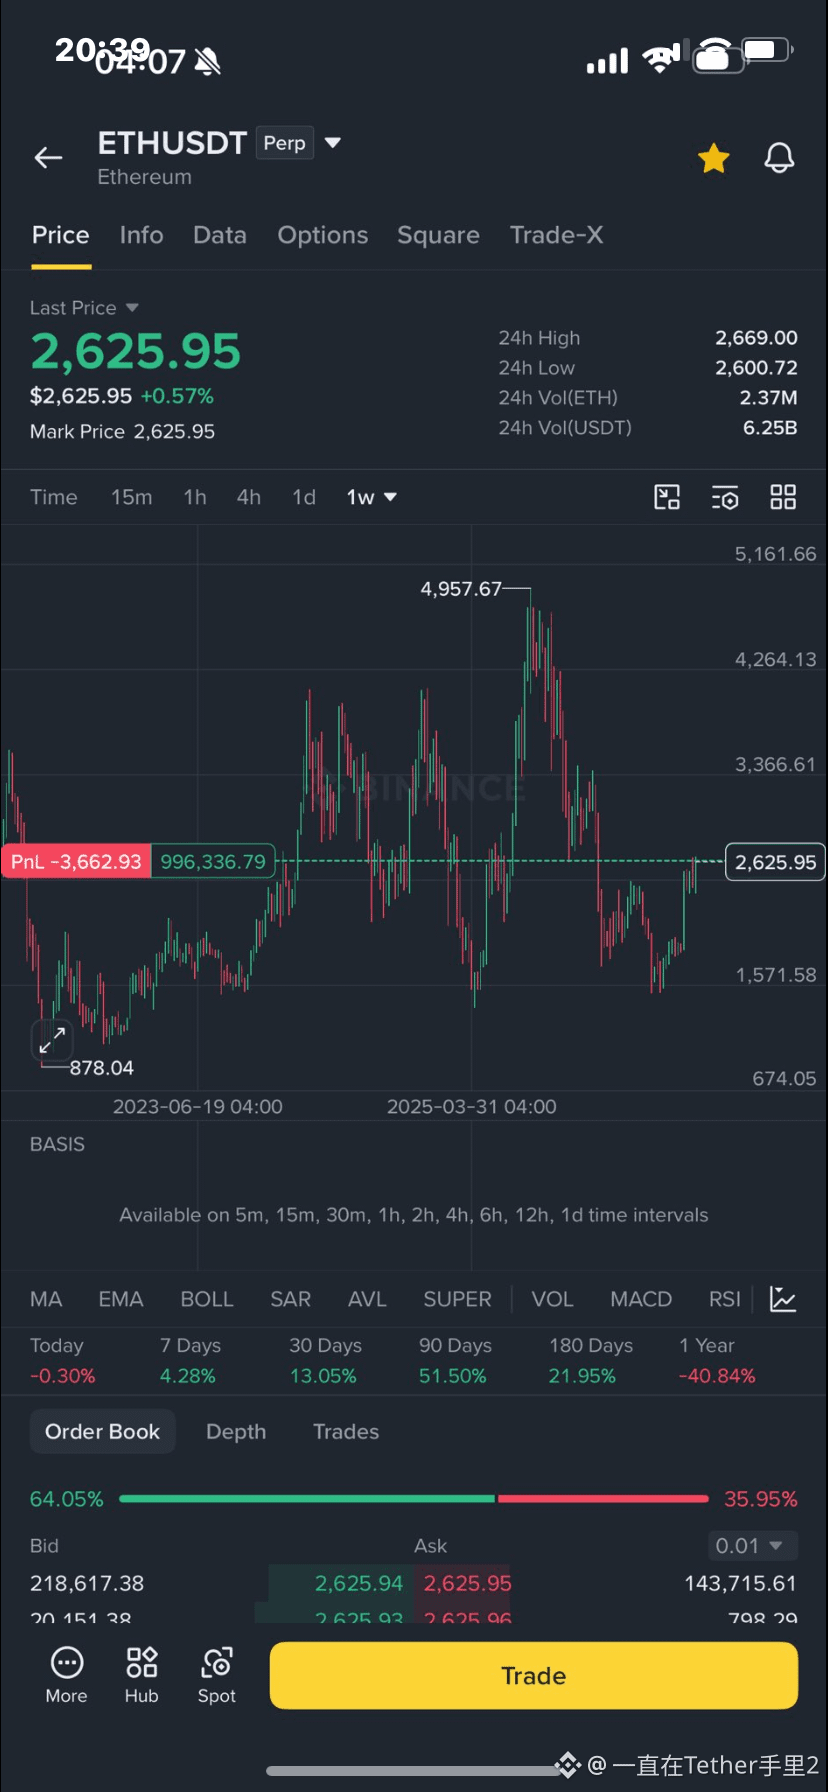Open the Hub icon
Screen dimensions: 828x1792
141,1675
